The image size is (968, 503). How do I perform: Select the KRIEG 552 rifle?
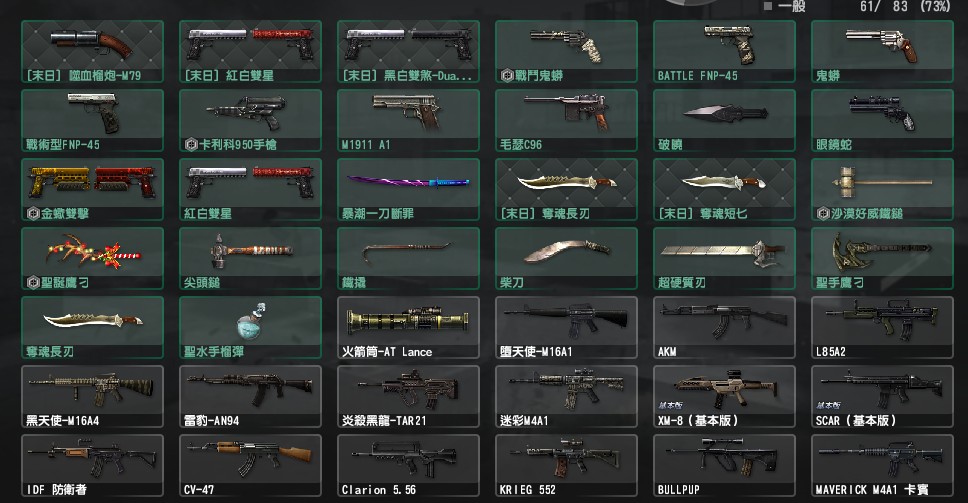click(x=566, y=466)
